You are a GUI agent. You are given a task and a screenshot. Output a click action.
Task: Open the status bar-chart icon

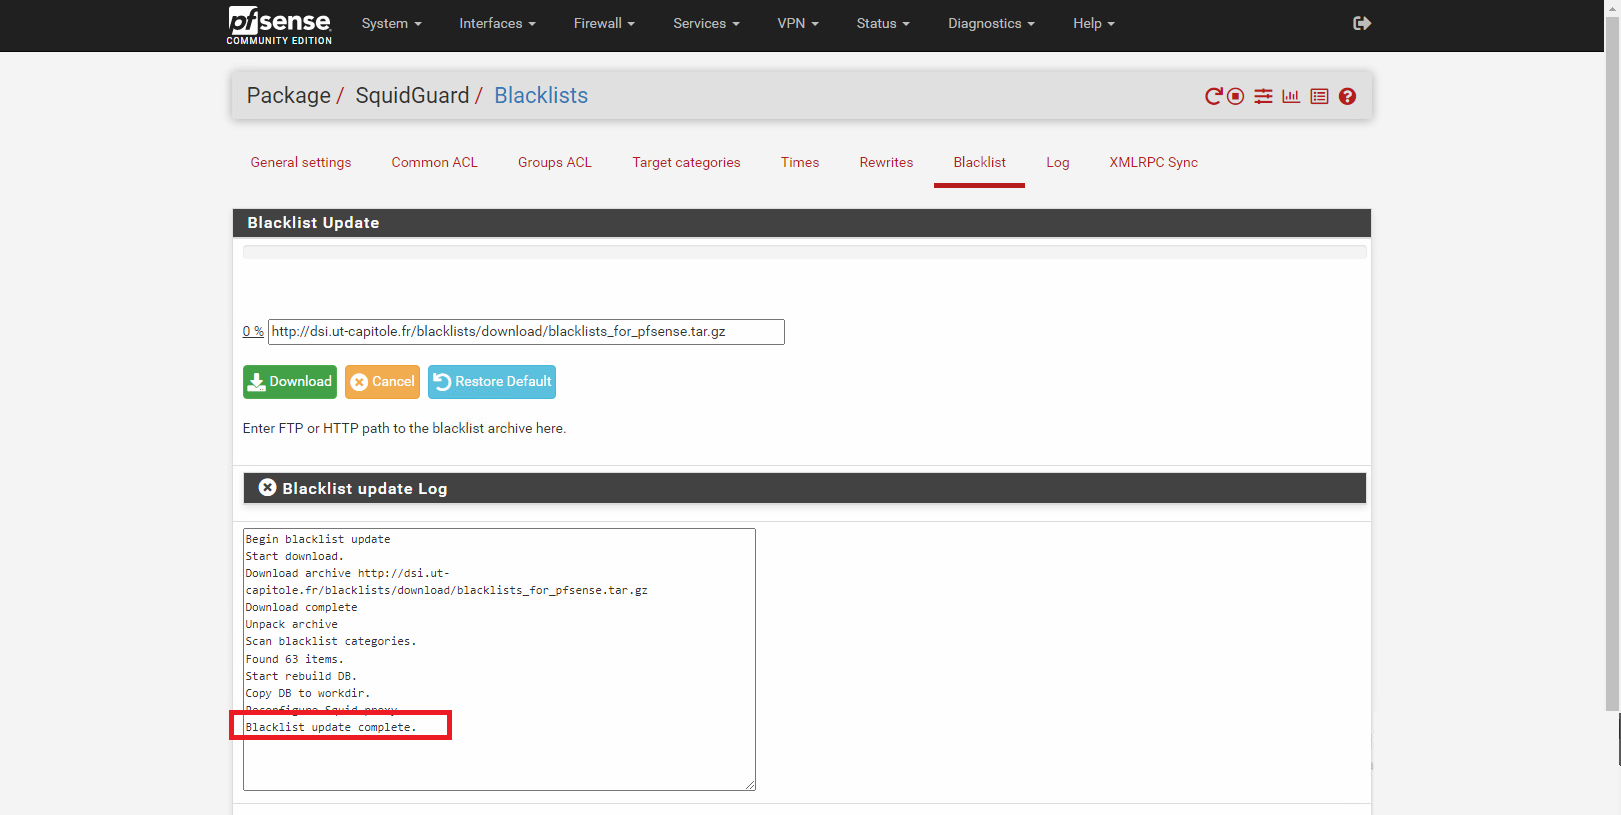[x=1291, y=96]
